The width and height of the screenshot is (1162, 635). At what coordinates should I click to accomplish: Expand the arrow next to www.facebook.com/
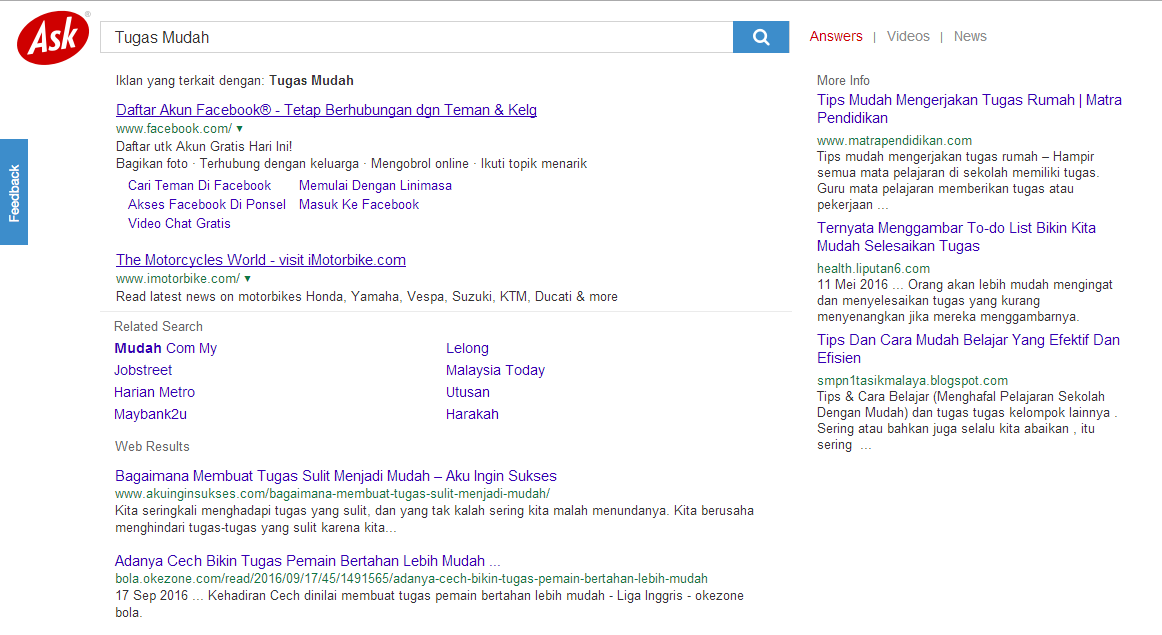click(x=239, y=129)
